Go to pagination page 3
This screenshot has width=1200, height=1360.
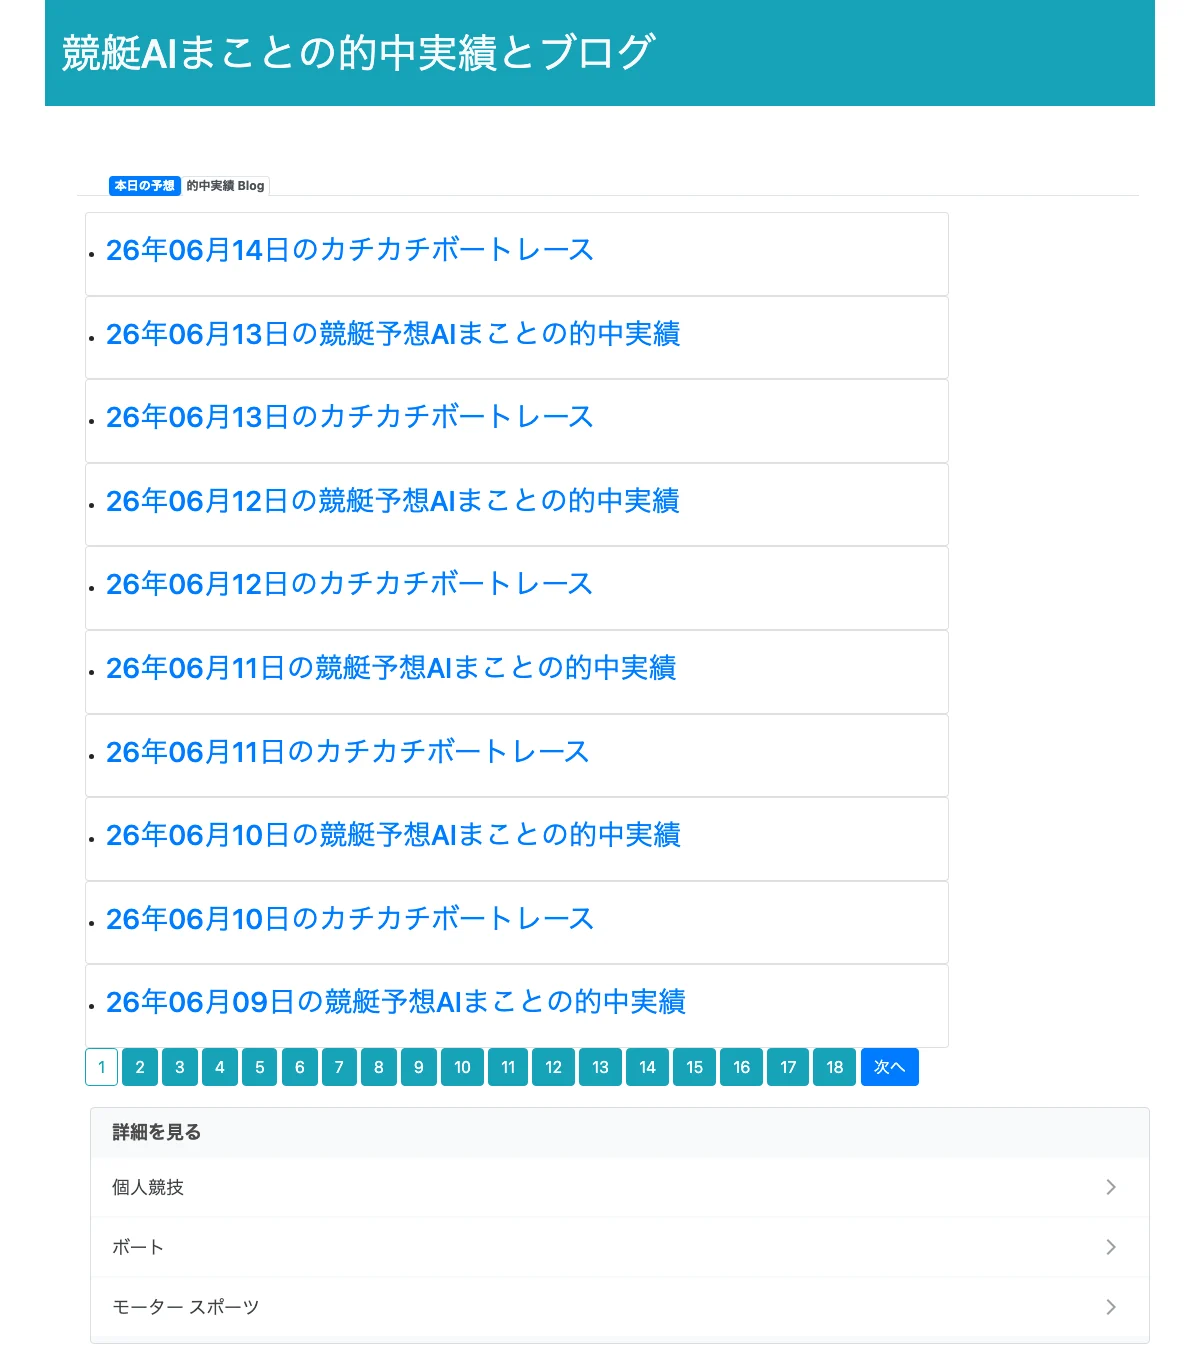180,1067
